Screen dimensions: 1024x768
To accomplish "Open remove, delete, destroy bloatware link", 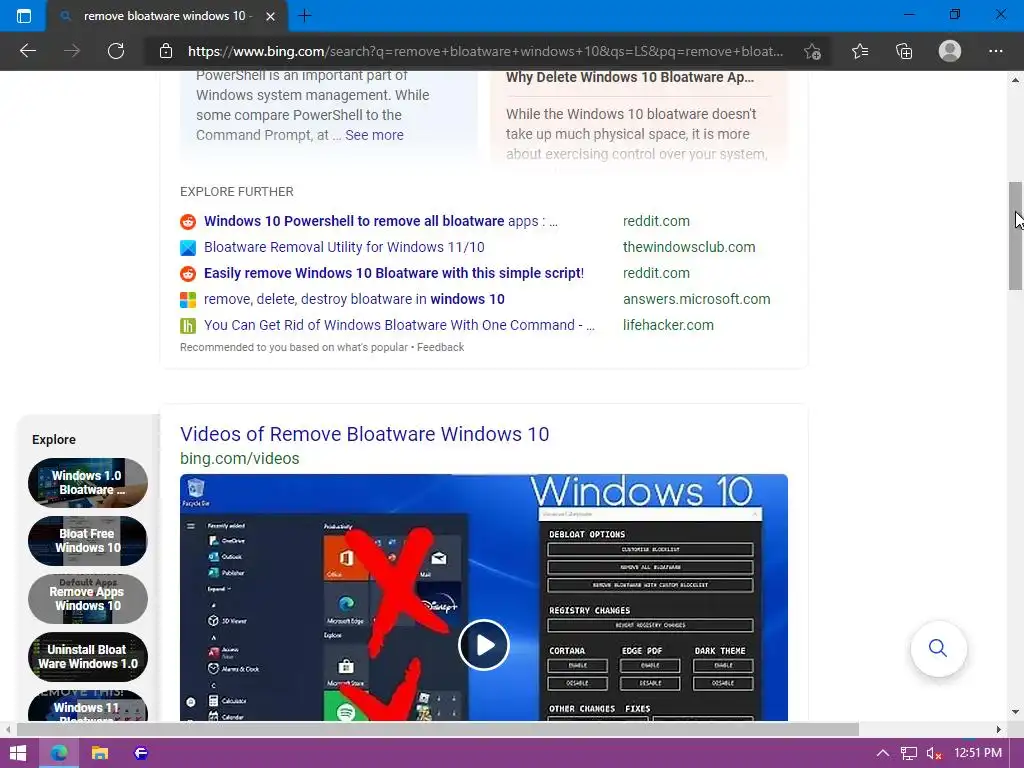I will (354, 299).
